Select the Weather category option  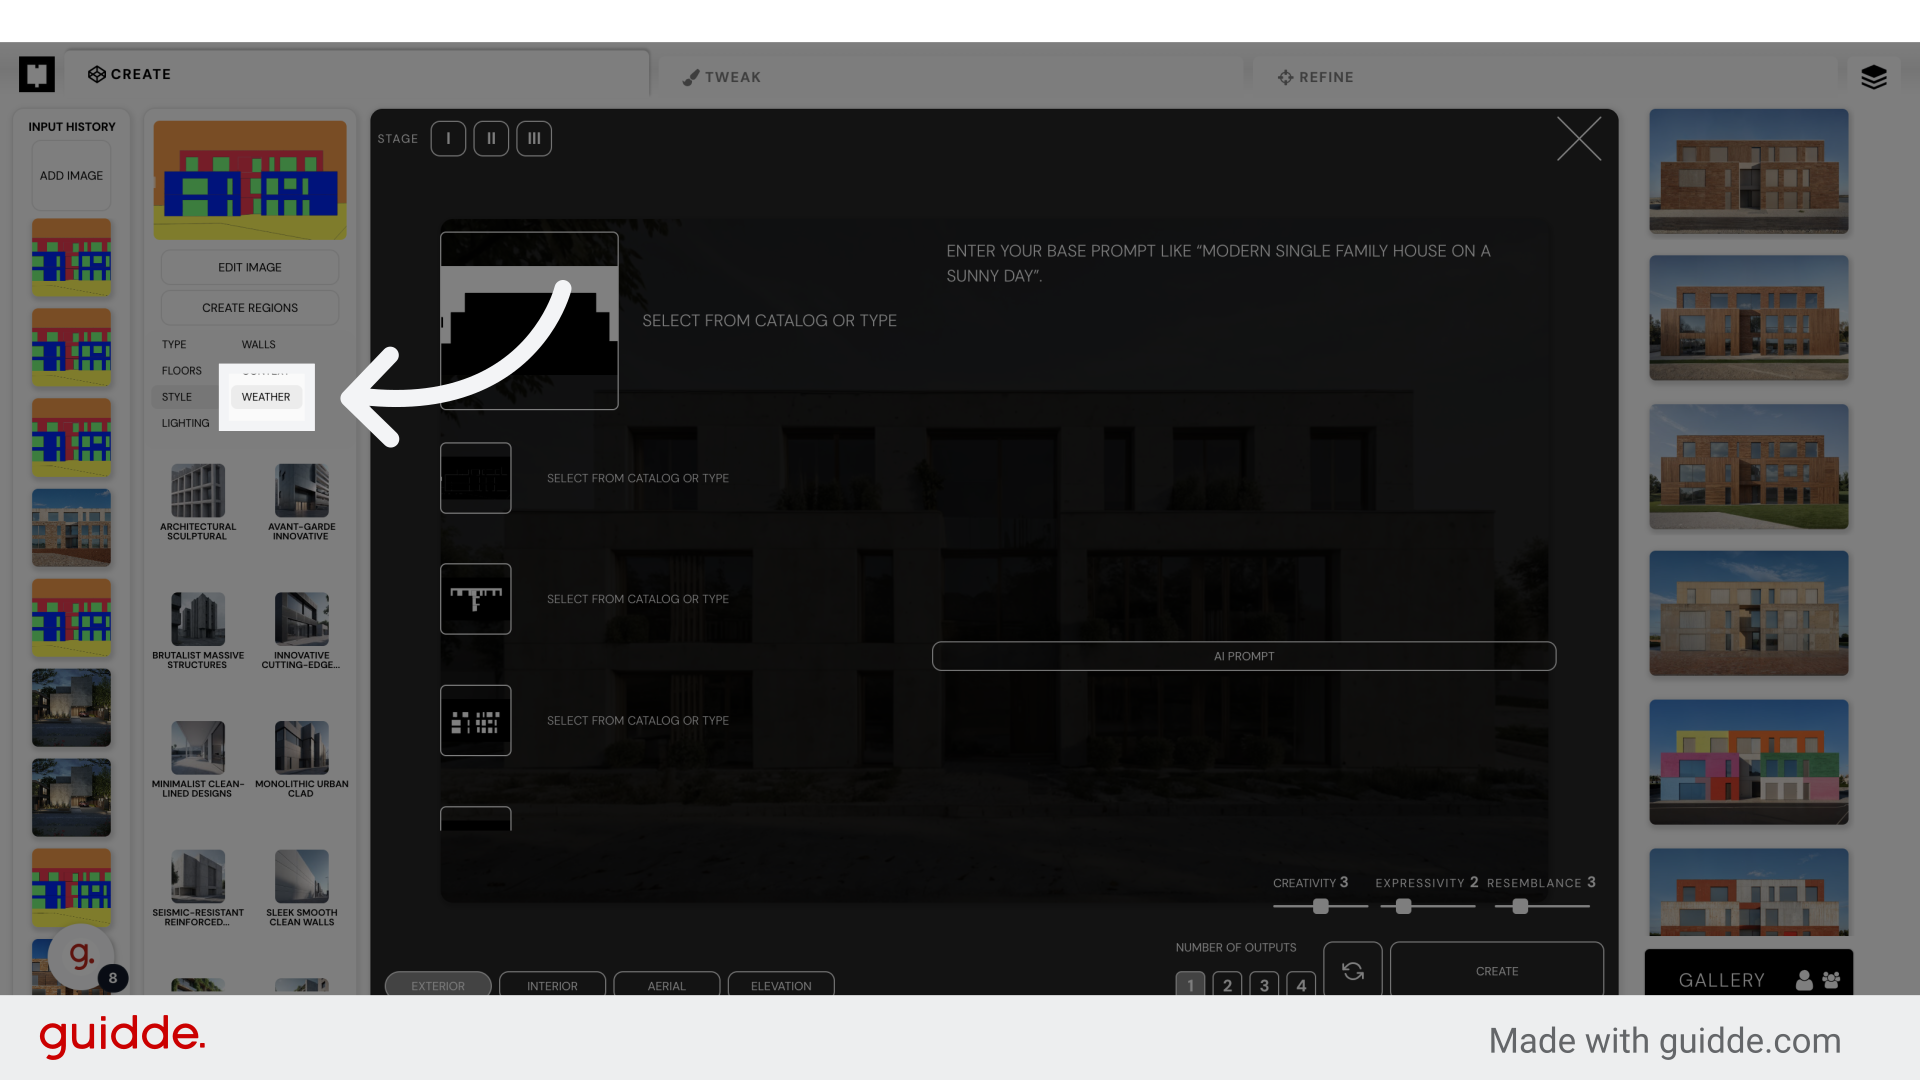click(x=266, y=397)
